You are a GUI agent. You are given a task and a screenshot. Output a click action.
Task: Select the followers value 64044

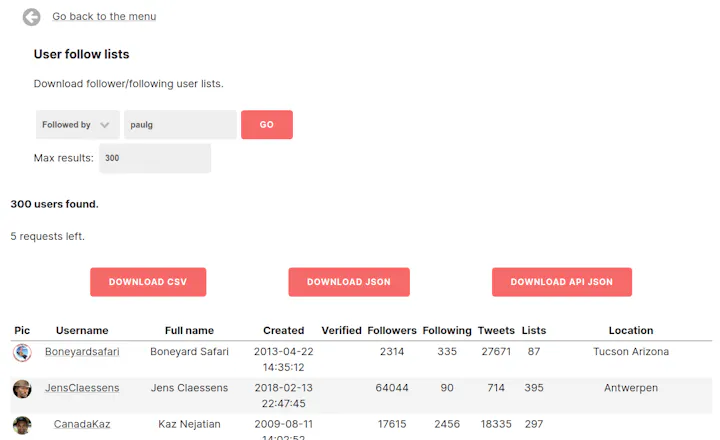click(392, 388)
